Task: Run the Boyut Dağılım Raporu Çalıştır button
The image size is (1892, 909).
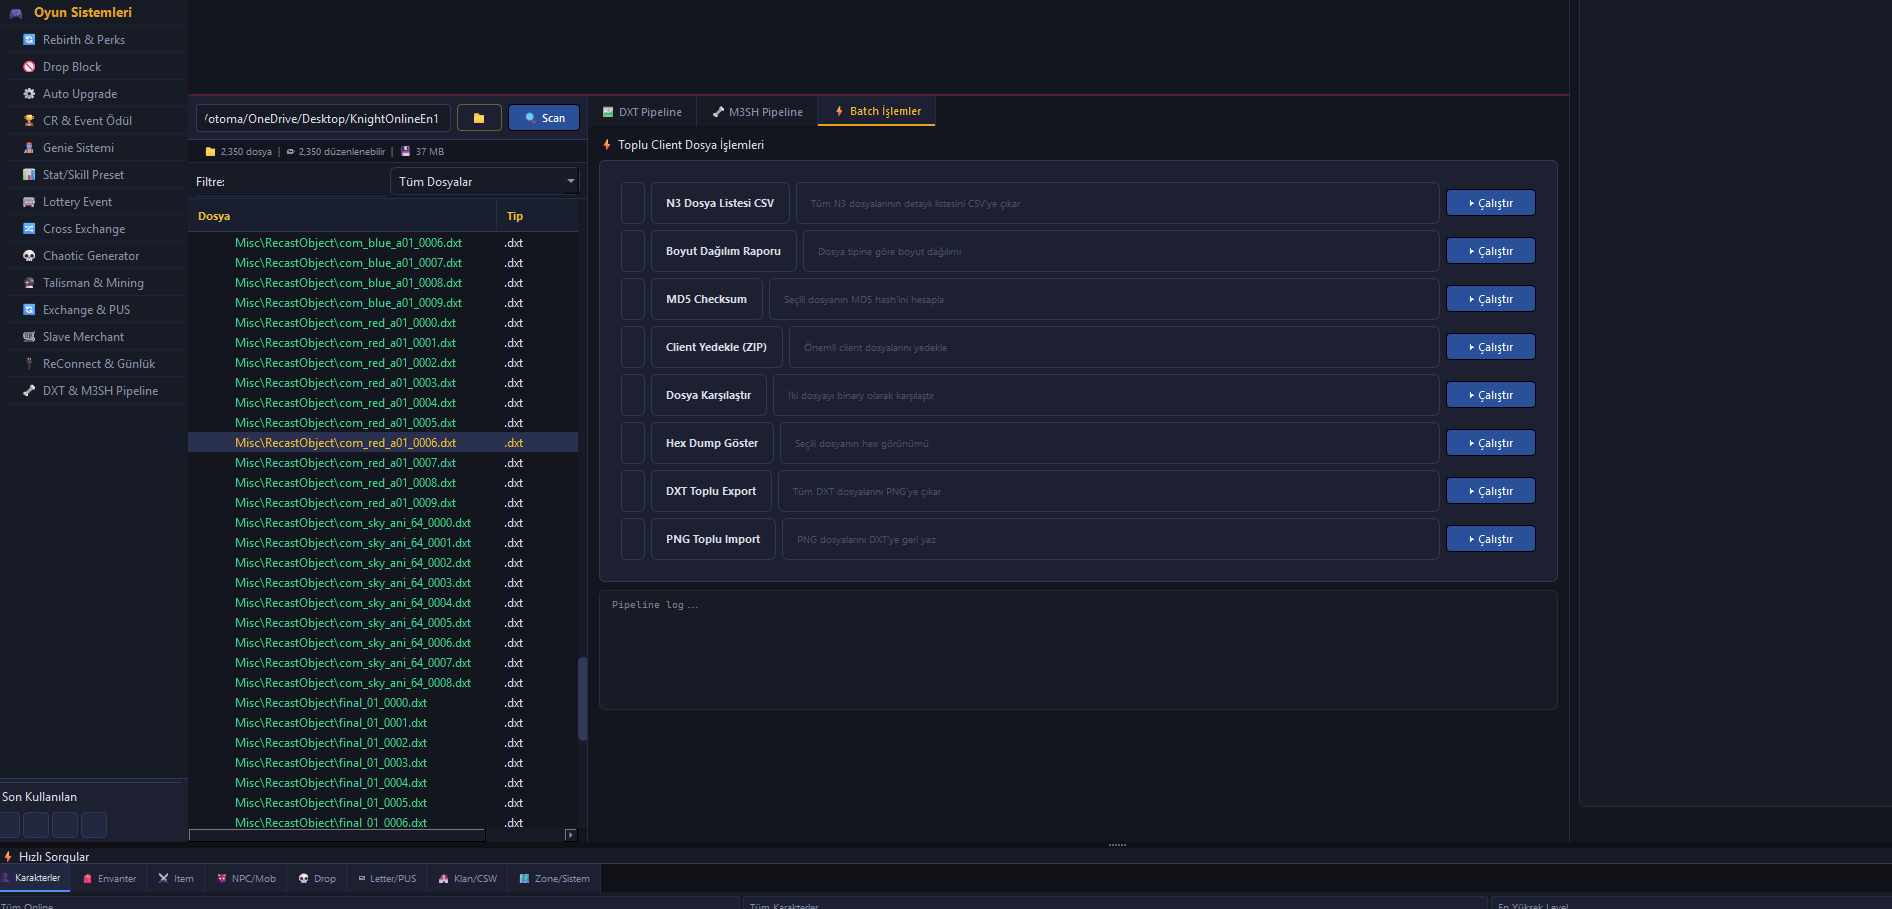Action: (x=1490, y=251)
